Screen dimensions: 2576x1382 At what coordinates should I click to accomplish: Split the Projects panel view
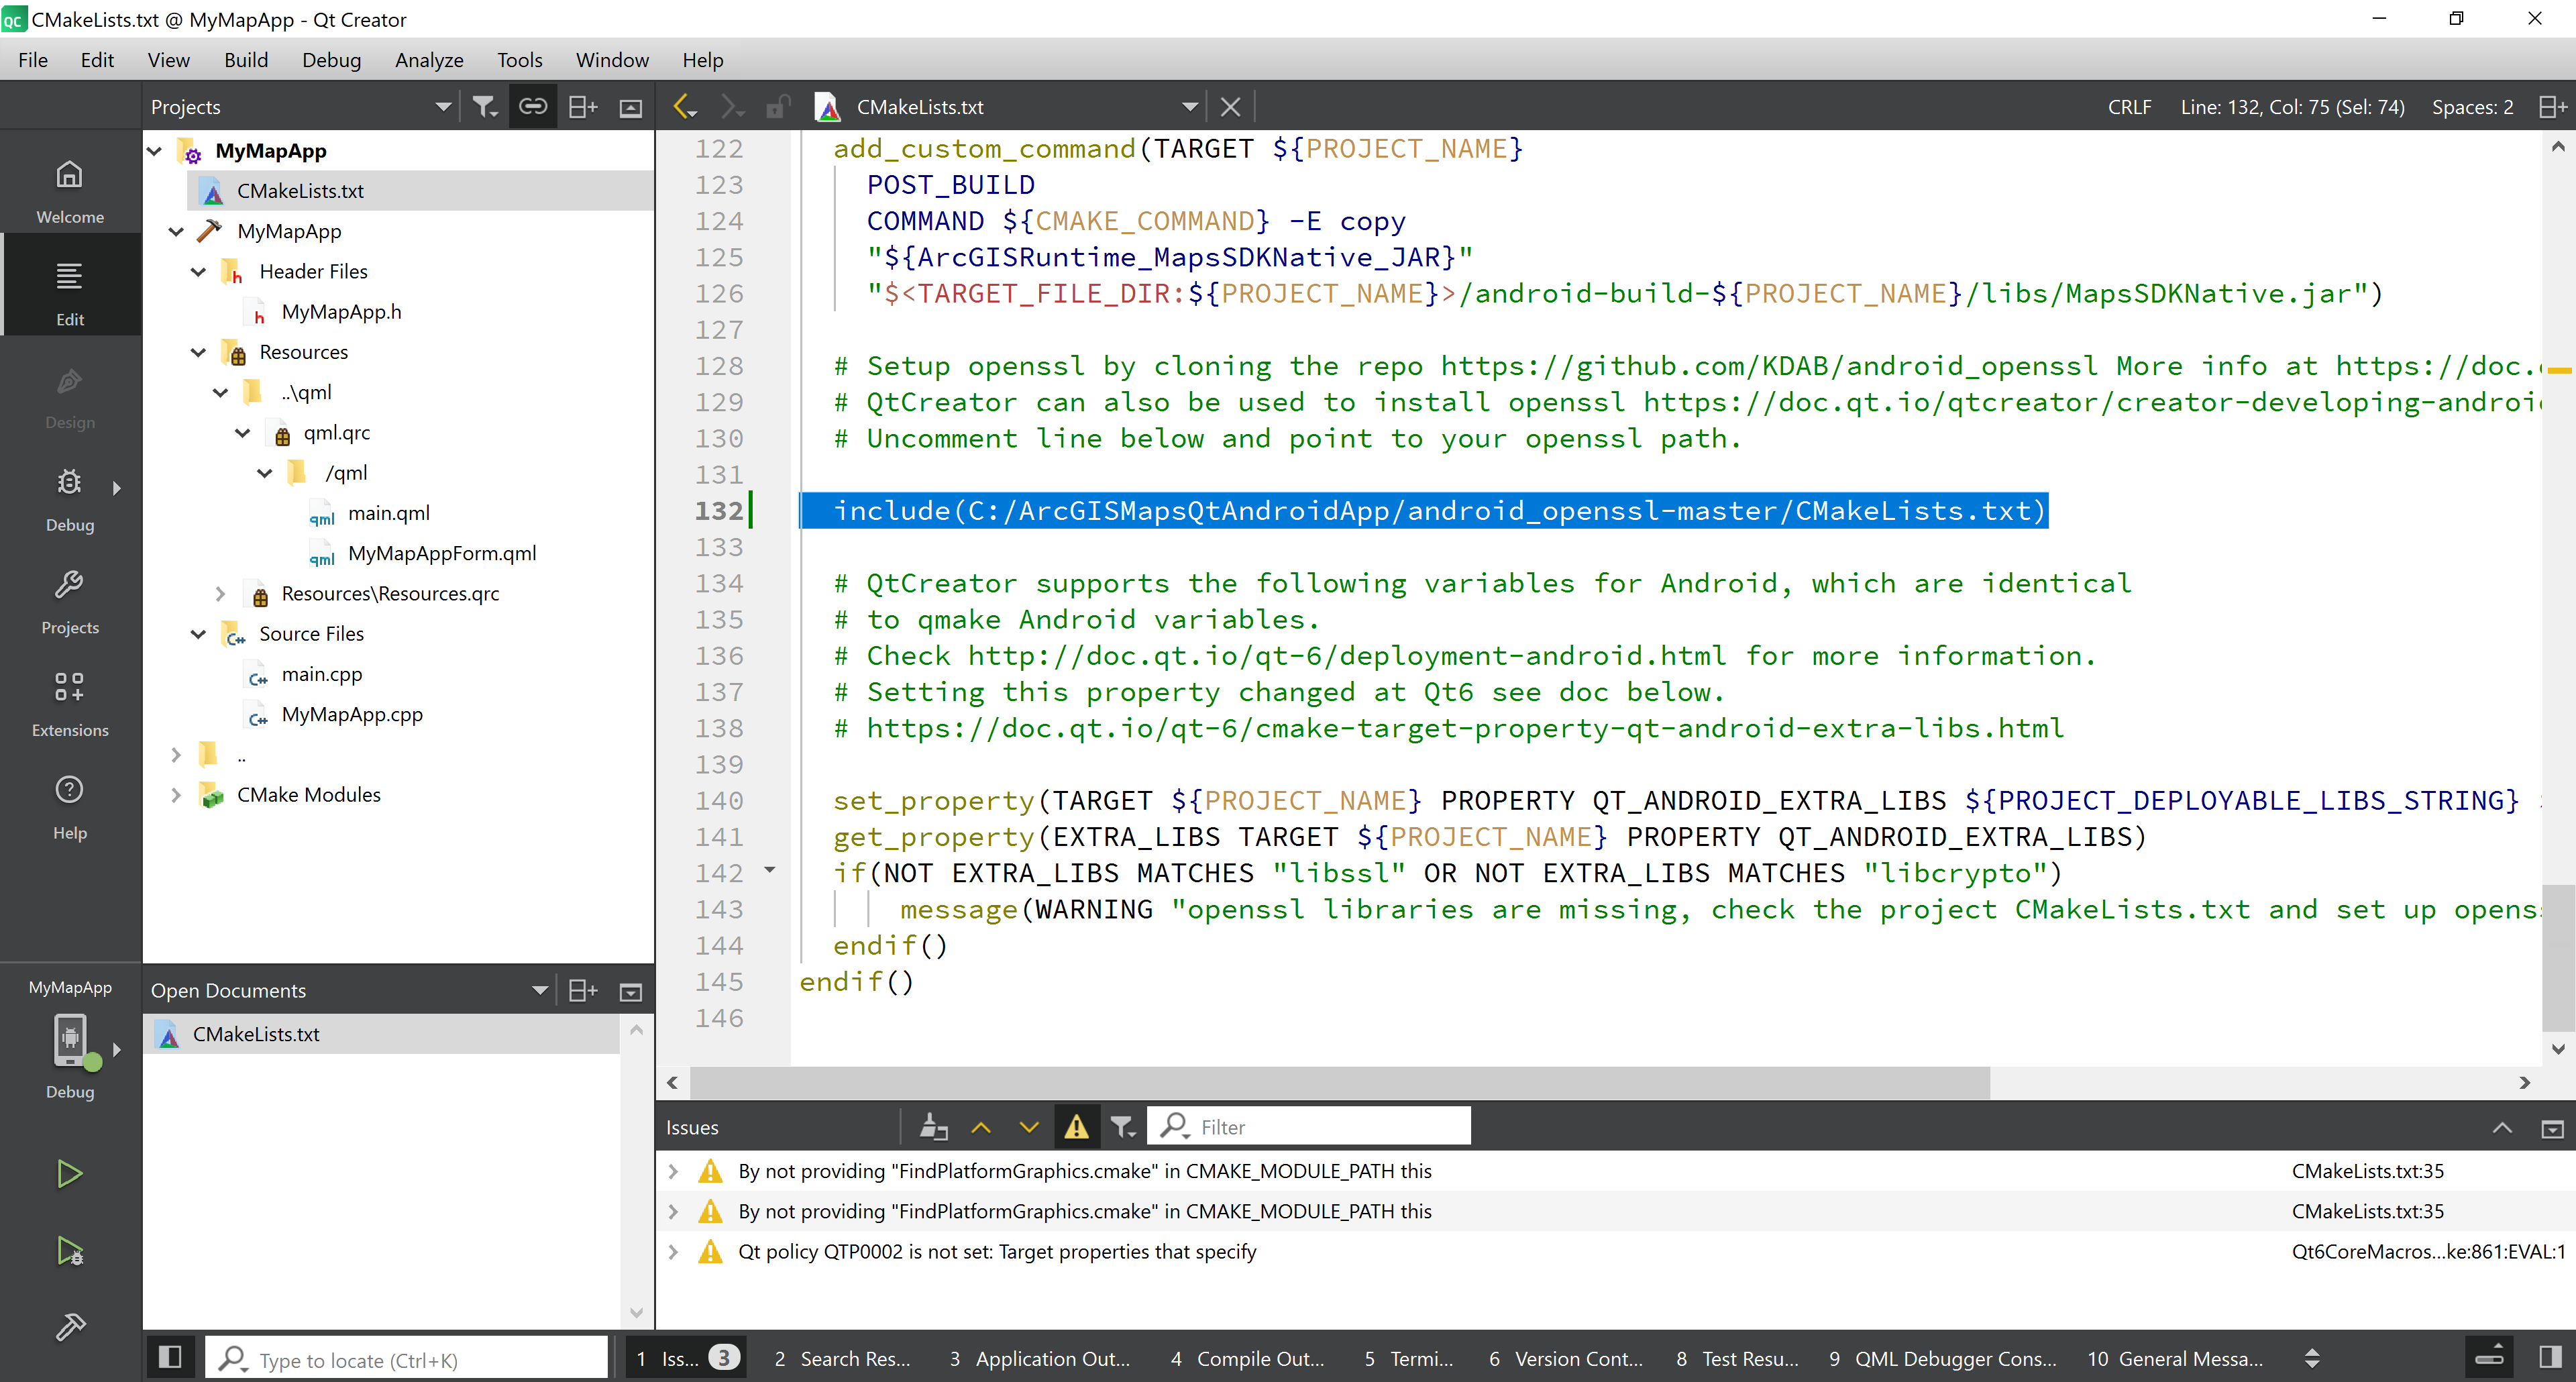pos(582,107)
